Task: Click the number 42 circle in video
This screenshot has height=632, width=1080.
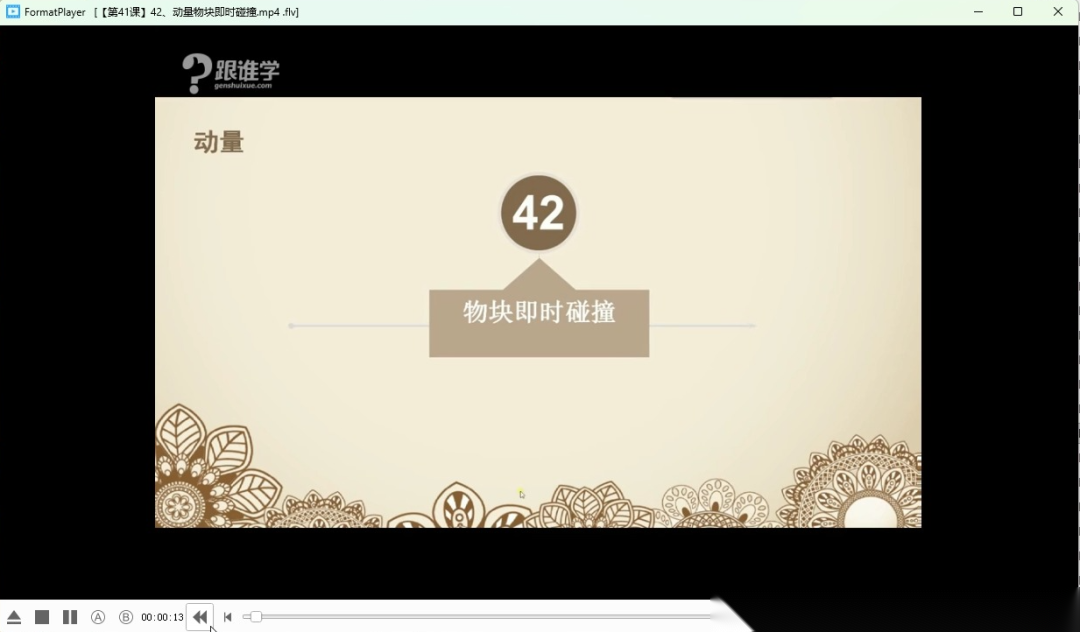Action: pos(538,213)
